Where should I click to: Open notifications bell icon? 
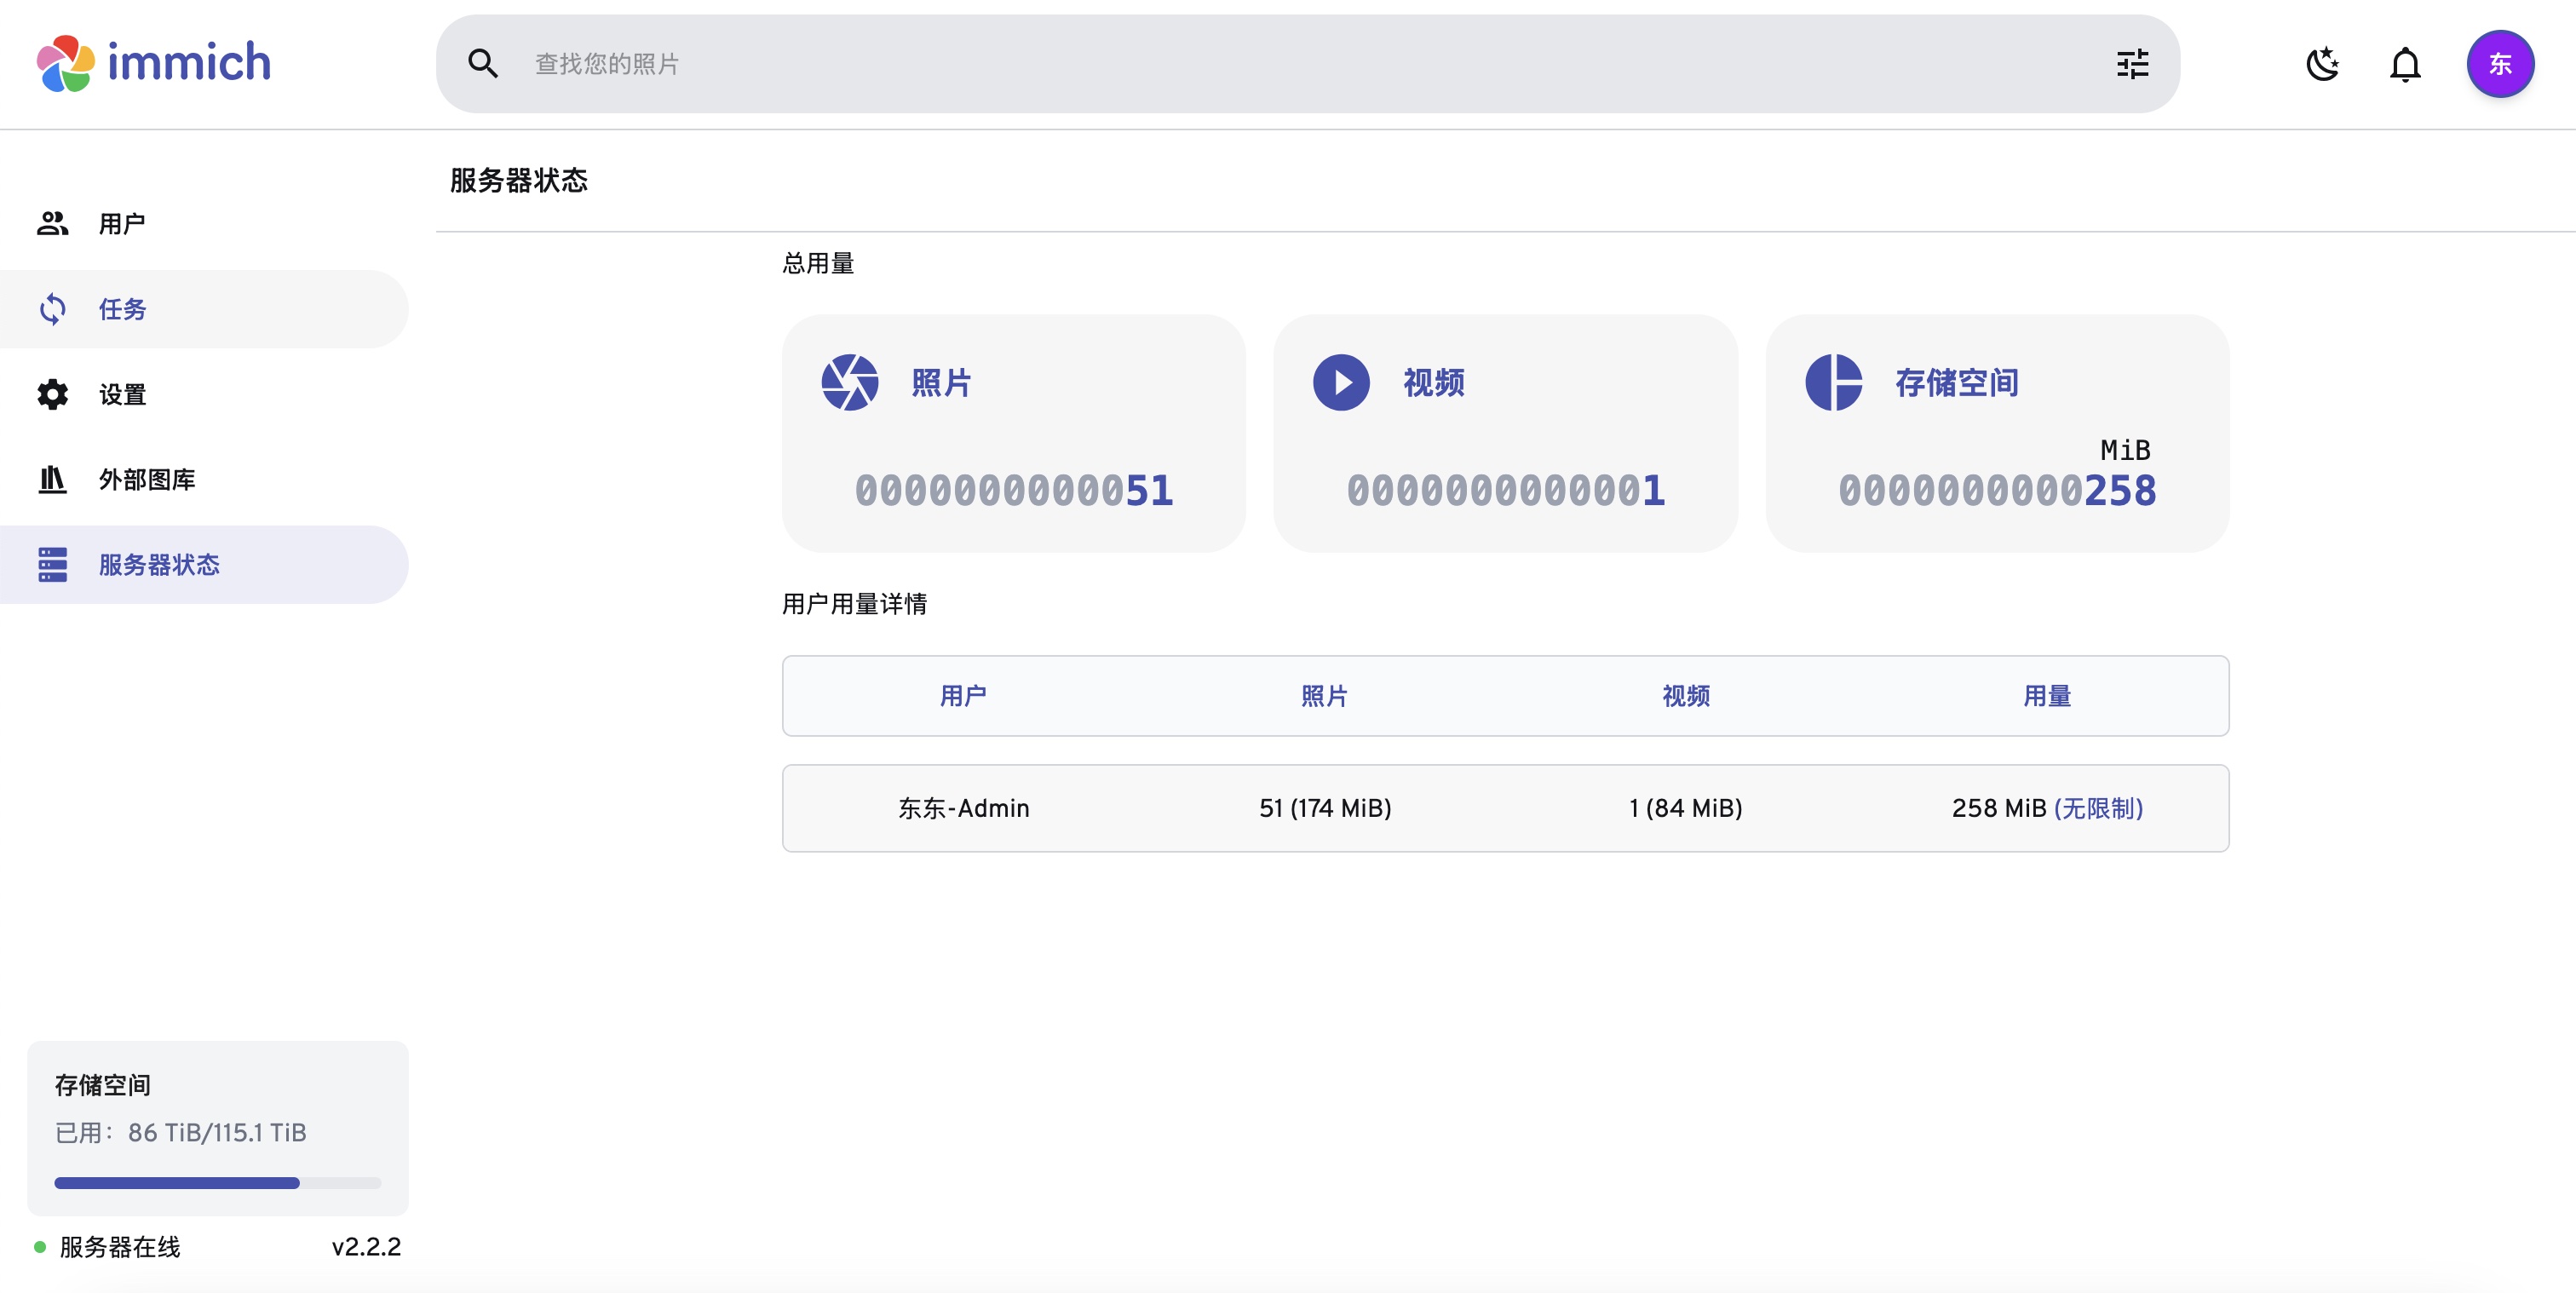tap(2405, 64)
